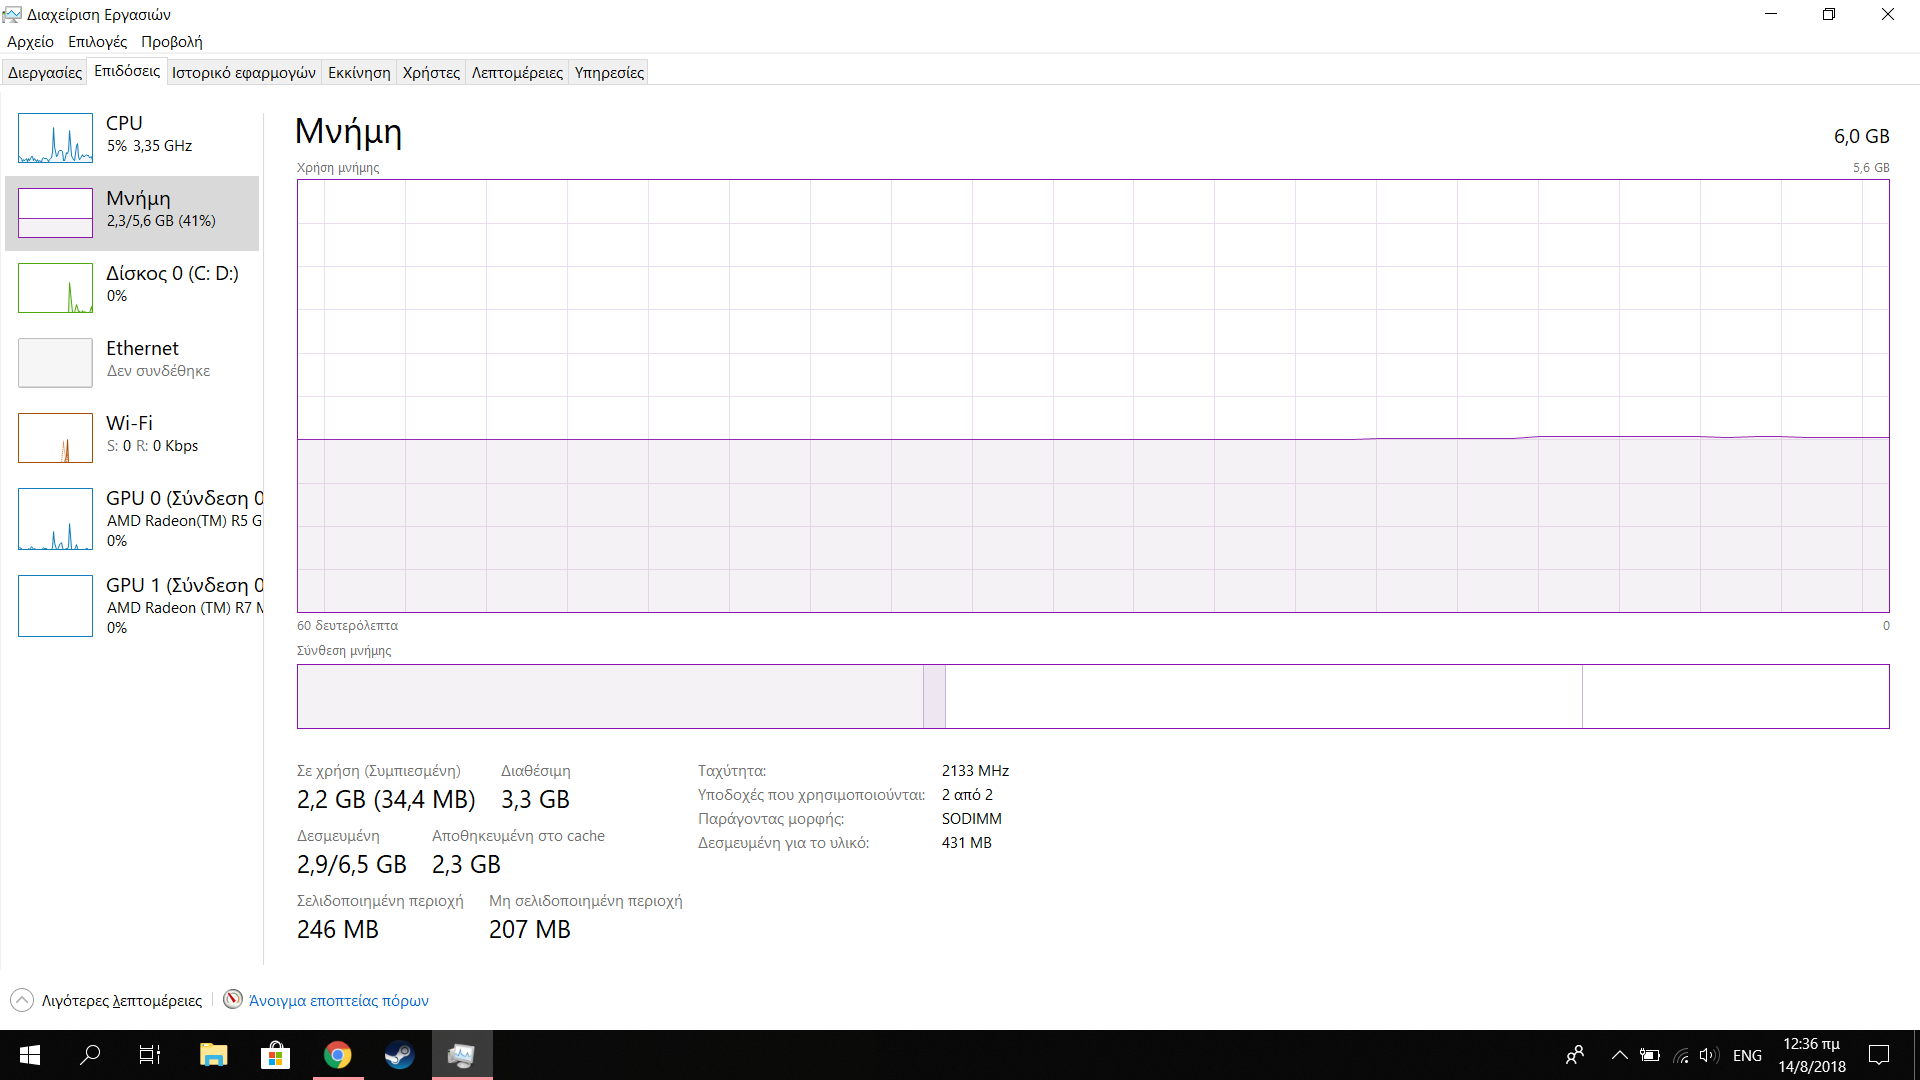The height and width of the screenshot is (1080, 1920).
Task: Collapse view with Λιγότερες λεπτομέρειες chevron
Action: 22,1000
